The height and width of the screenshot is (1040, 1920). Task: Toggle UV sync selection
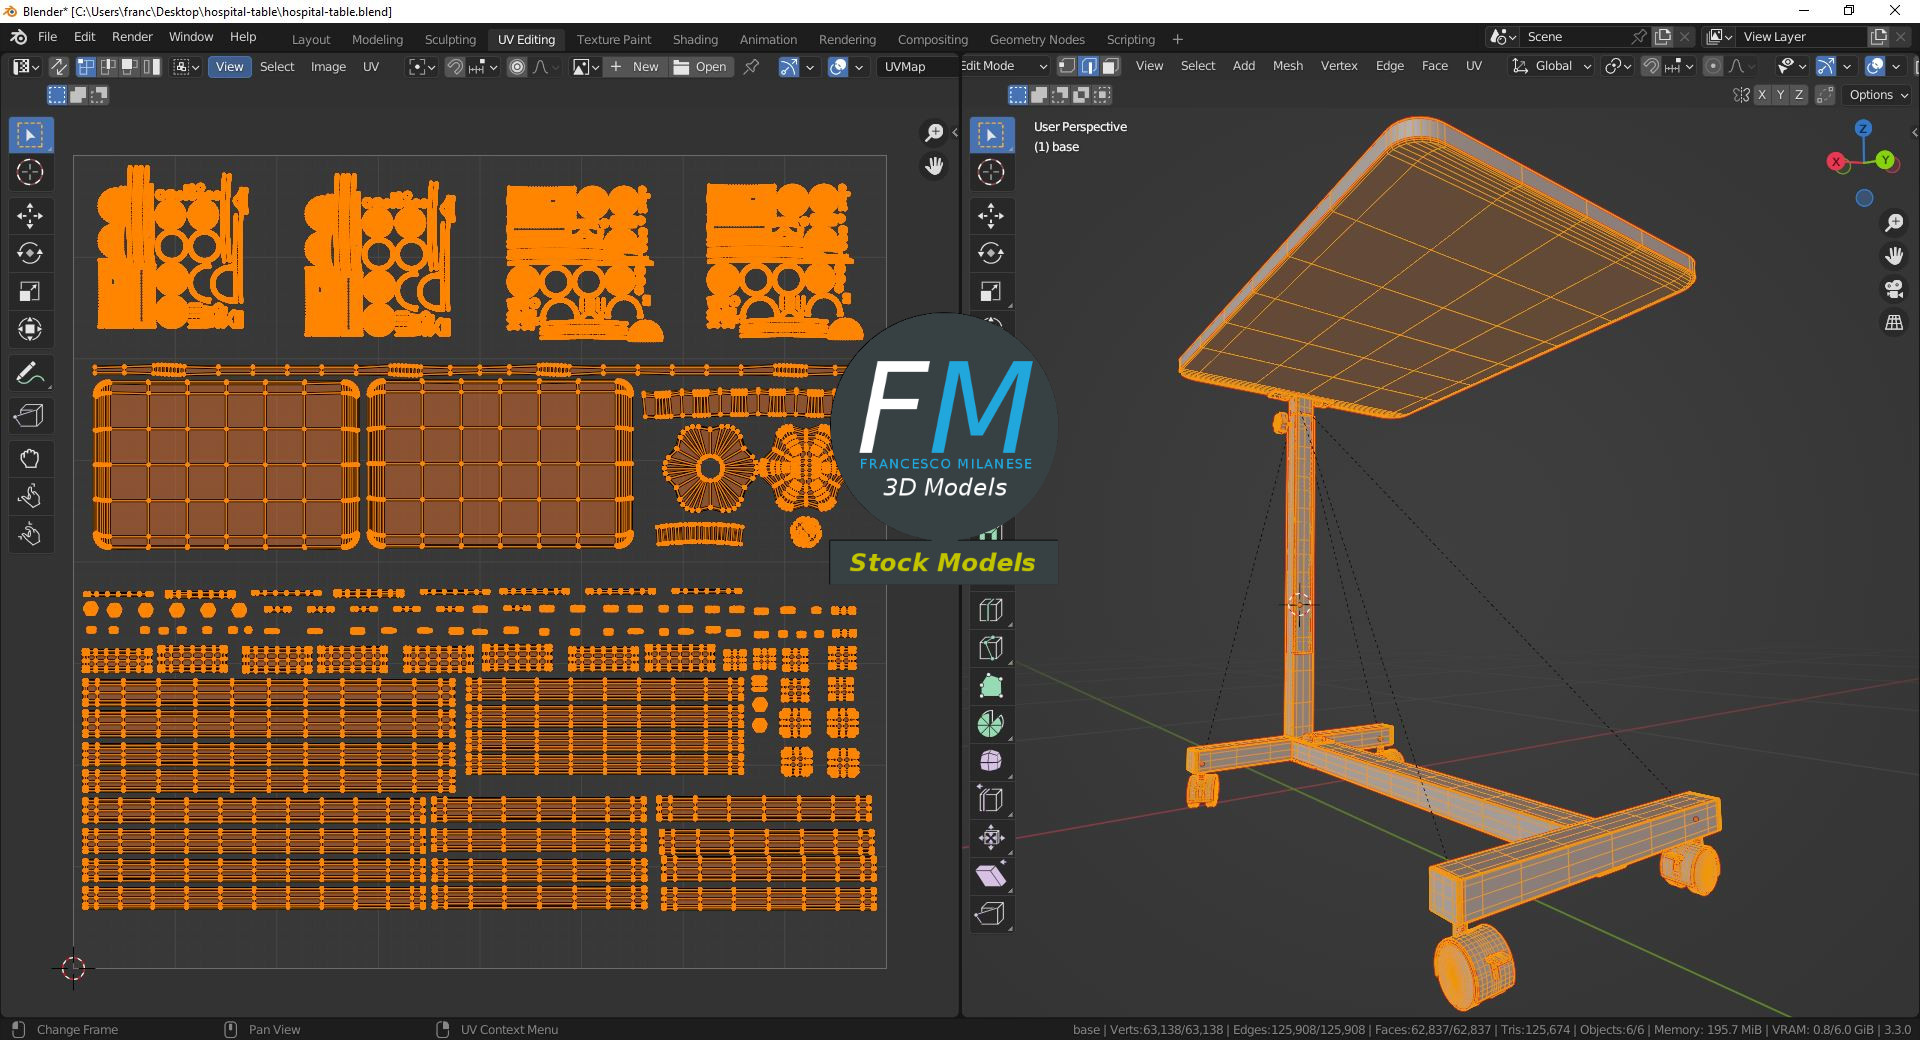tap(59, 67)
